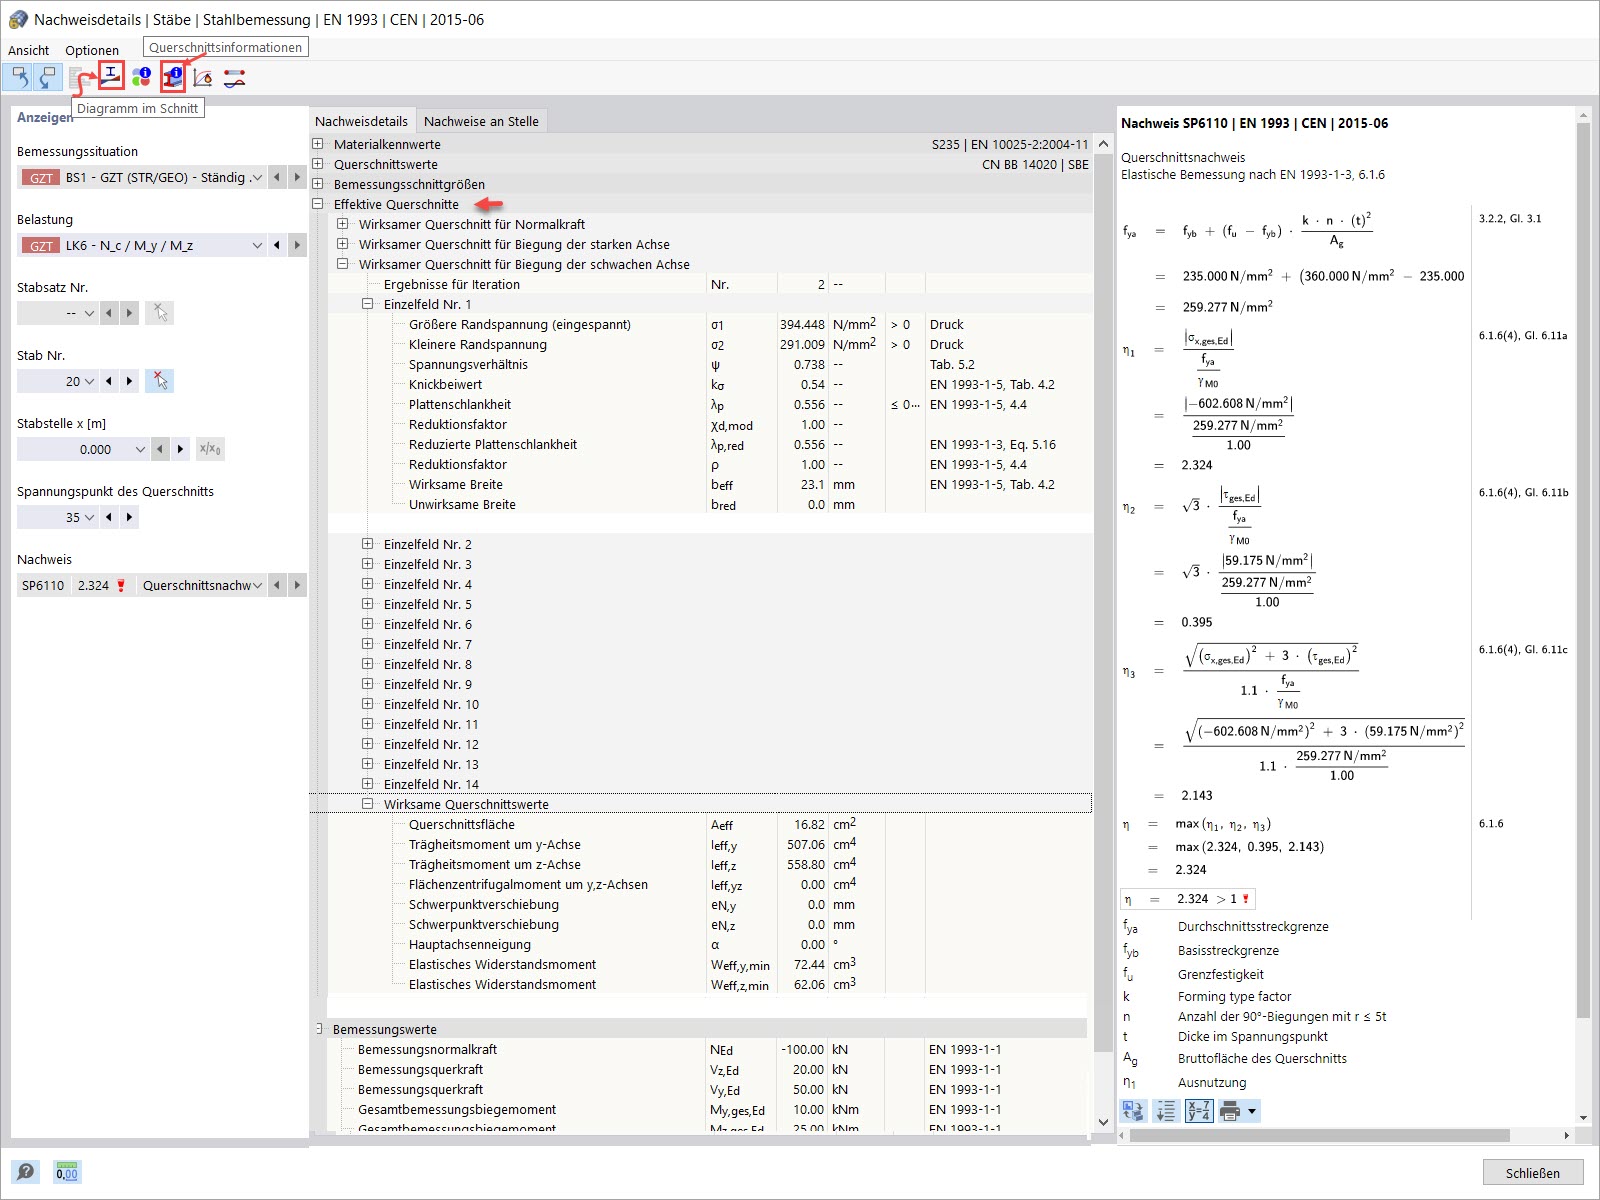Screen dimensions: 1600x1200
Task: Open Querschnittsinformationen via the I-beam info icon
Action: [173, 77]
